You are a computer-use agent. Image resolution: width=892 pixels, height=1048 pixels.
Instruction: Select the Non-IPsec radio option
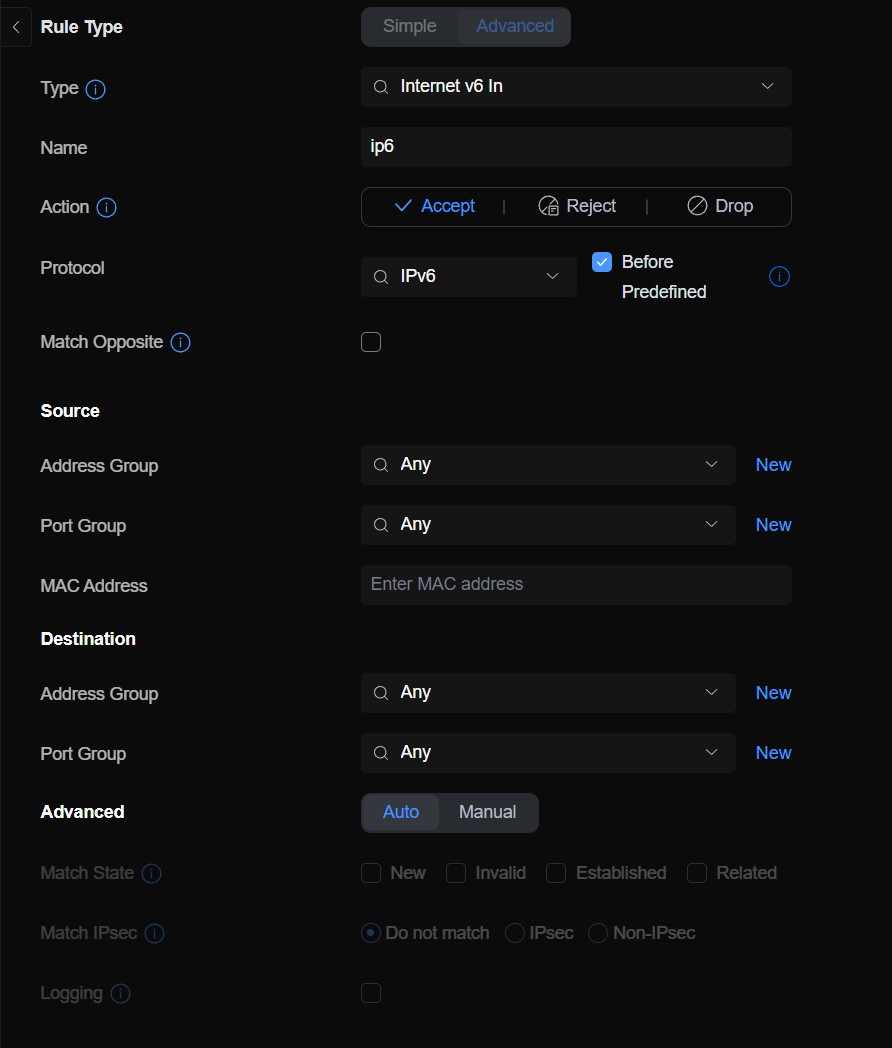click(x=598, y=933)
